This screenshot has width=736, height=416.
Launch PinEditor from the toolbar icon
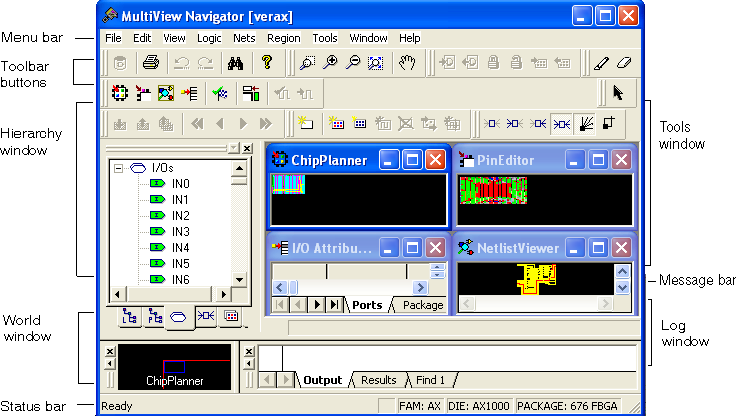[x=143, y=93]
